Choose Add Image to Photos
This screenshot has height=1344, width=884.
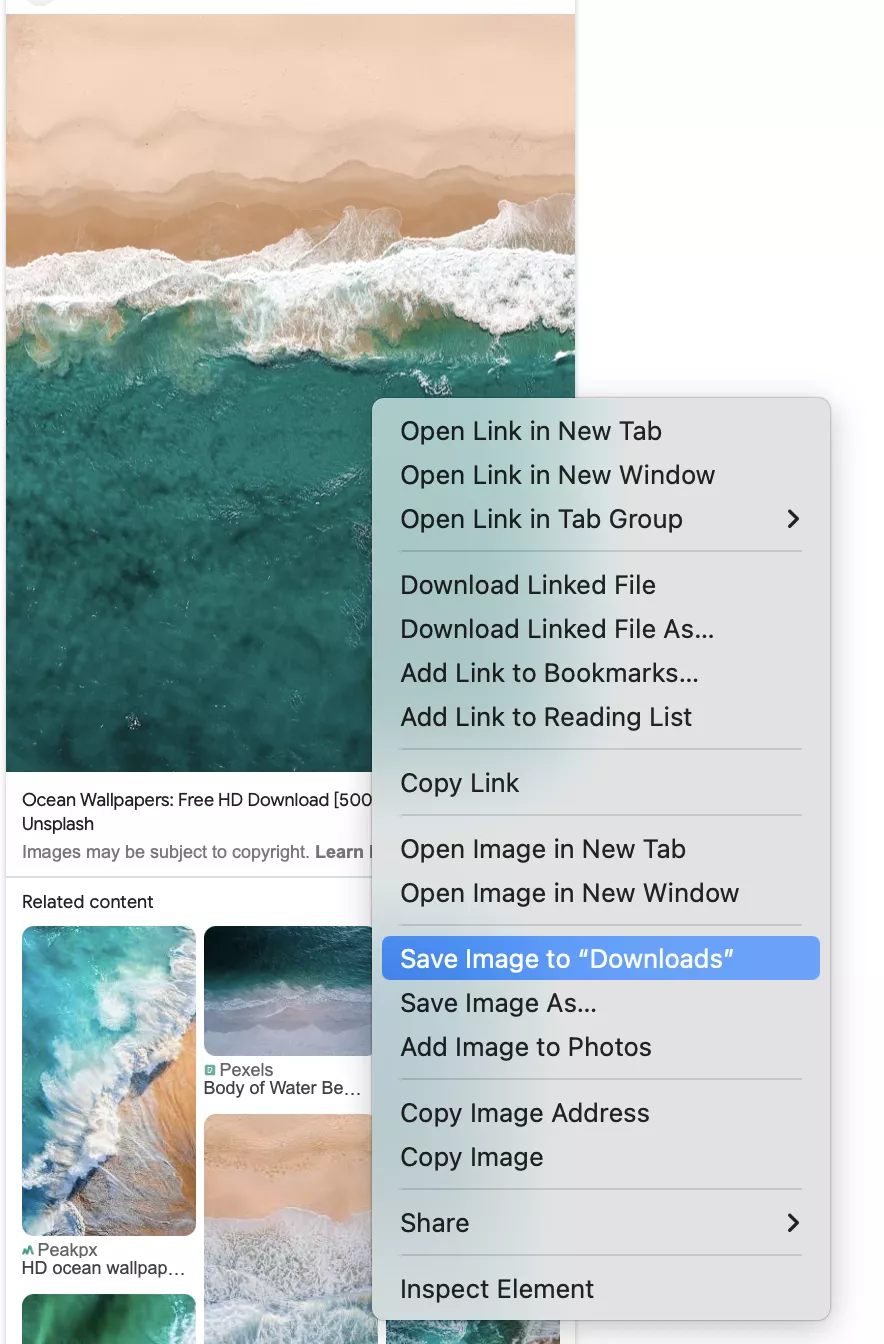[x=525, y=1047]
